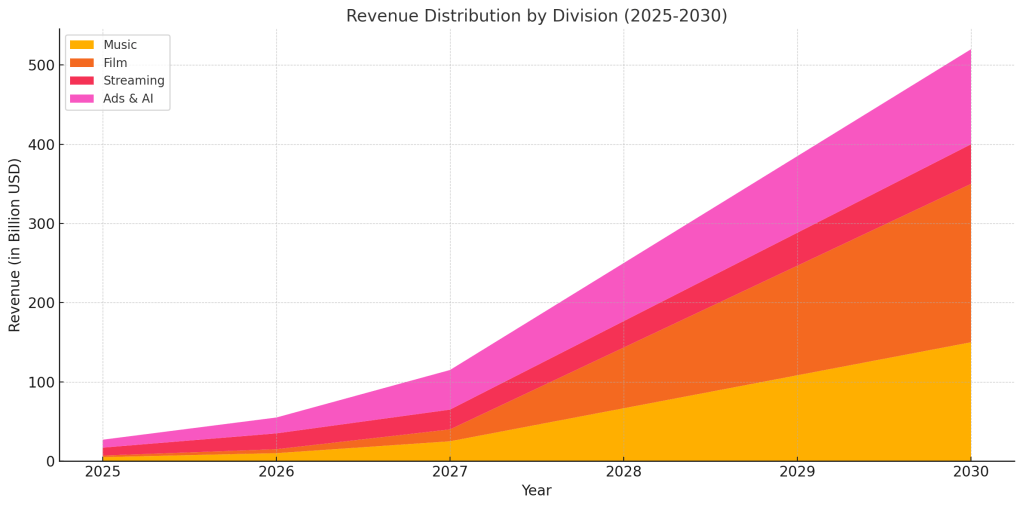Image resolution: width=1023 pixels, height=507 pixels.
Task: Select the Music label in the legend
Action: click(x=120, y=45)
